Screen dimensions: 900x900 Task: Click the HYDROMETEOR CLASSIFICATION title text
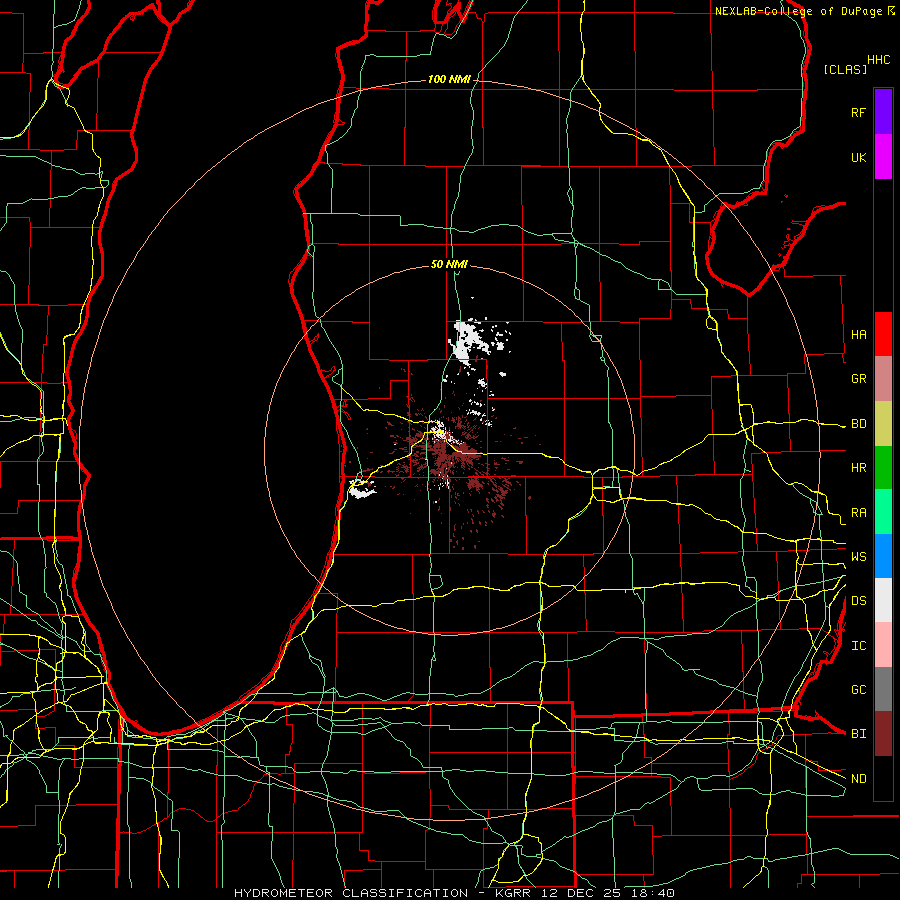click(x=351, y=893)
